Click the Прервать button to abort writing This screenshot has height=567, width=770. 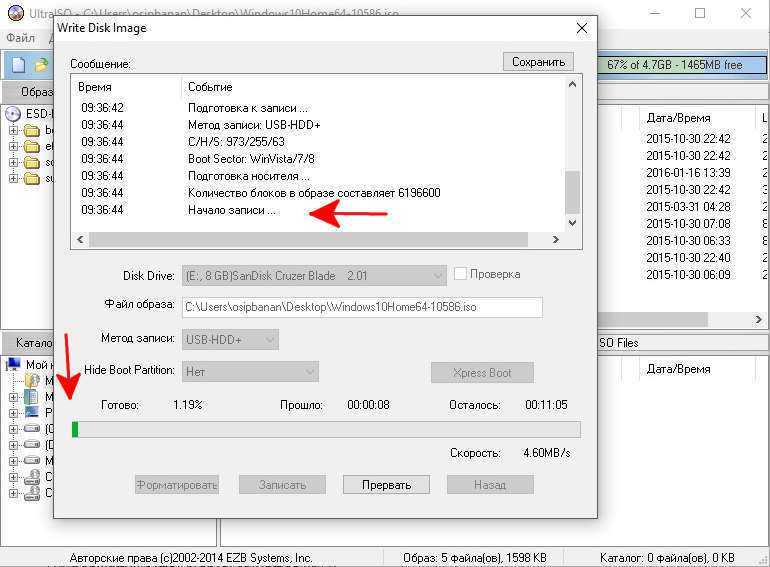[386, 485]
